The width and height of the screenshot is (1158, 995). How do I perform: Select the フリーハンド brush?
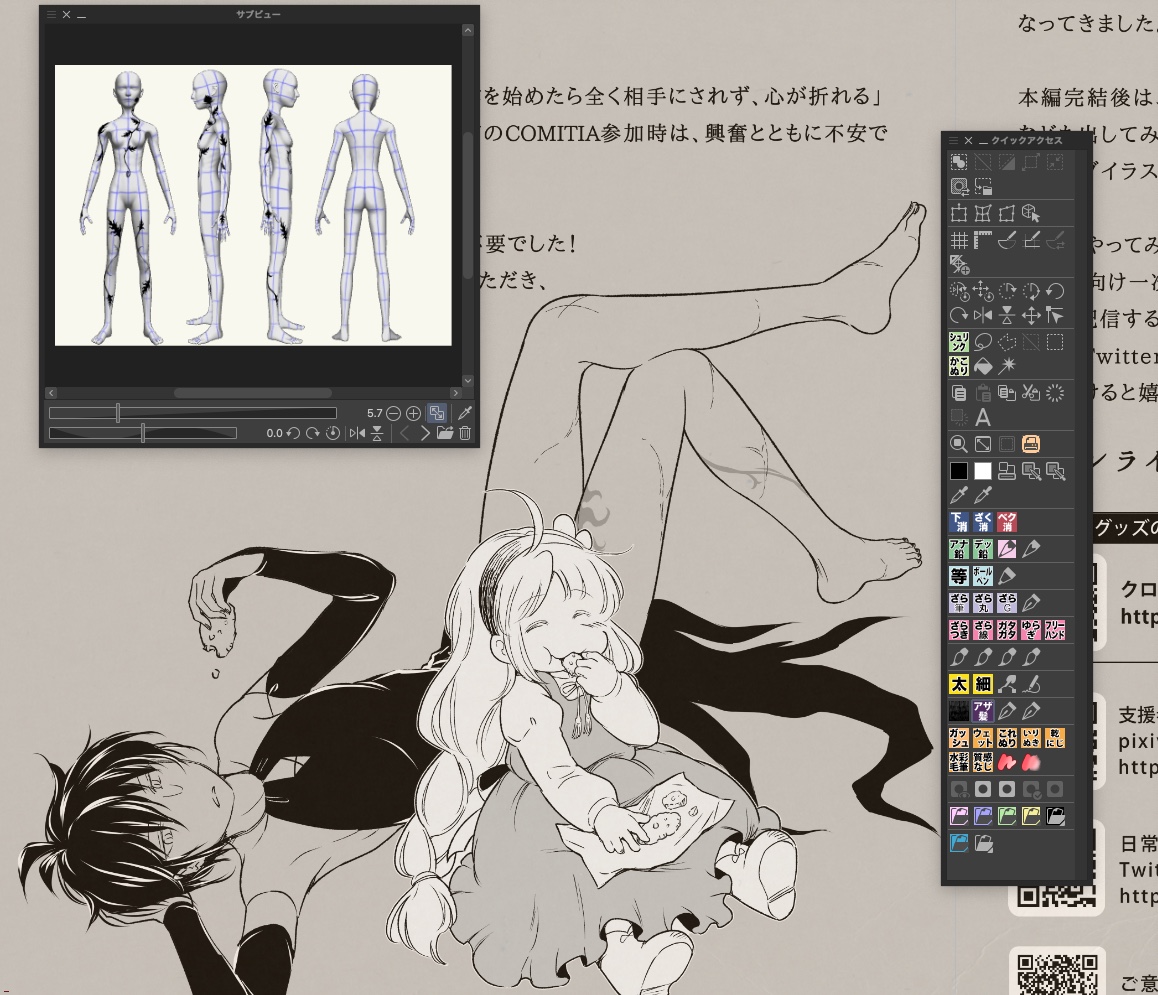tap(1055, 629)
